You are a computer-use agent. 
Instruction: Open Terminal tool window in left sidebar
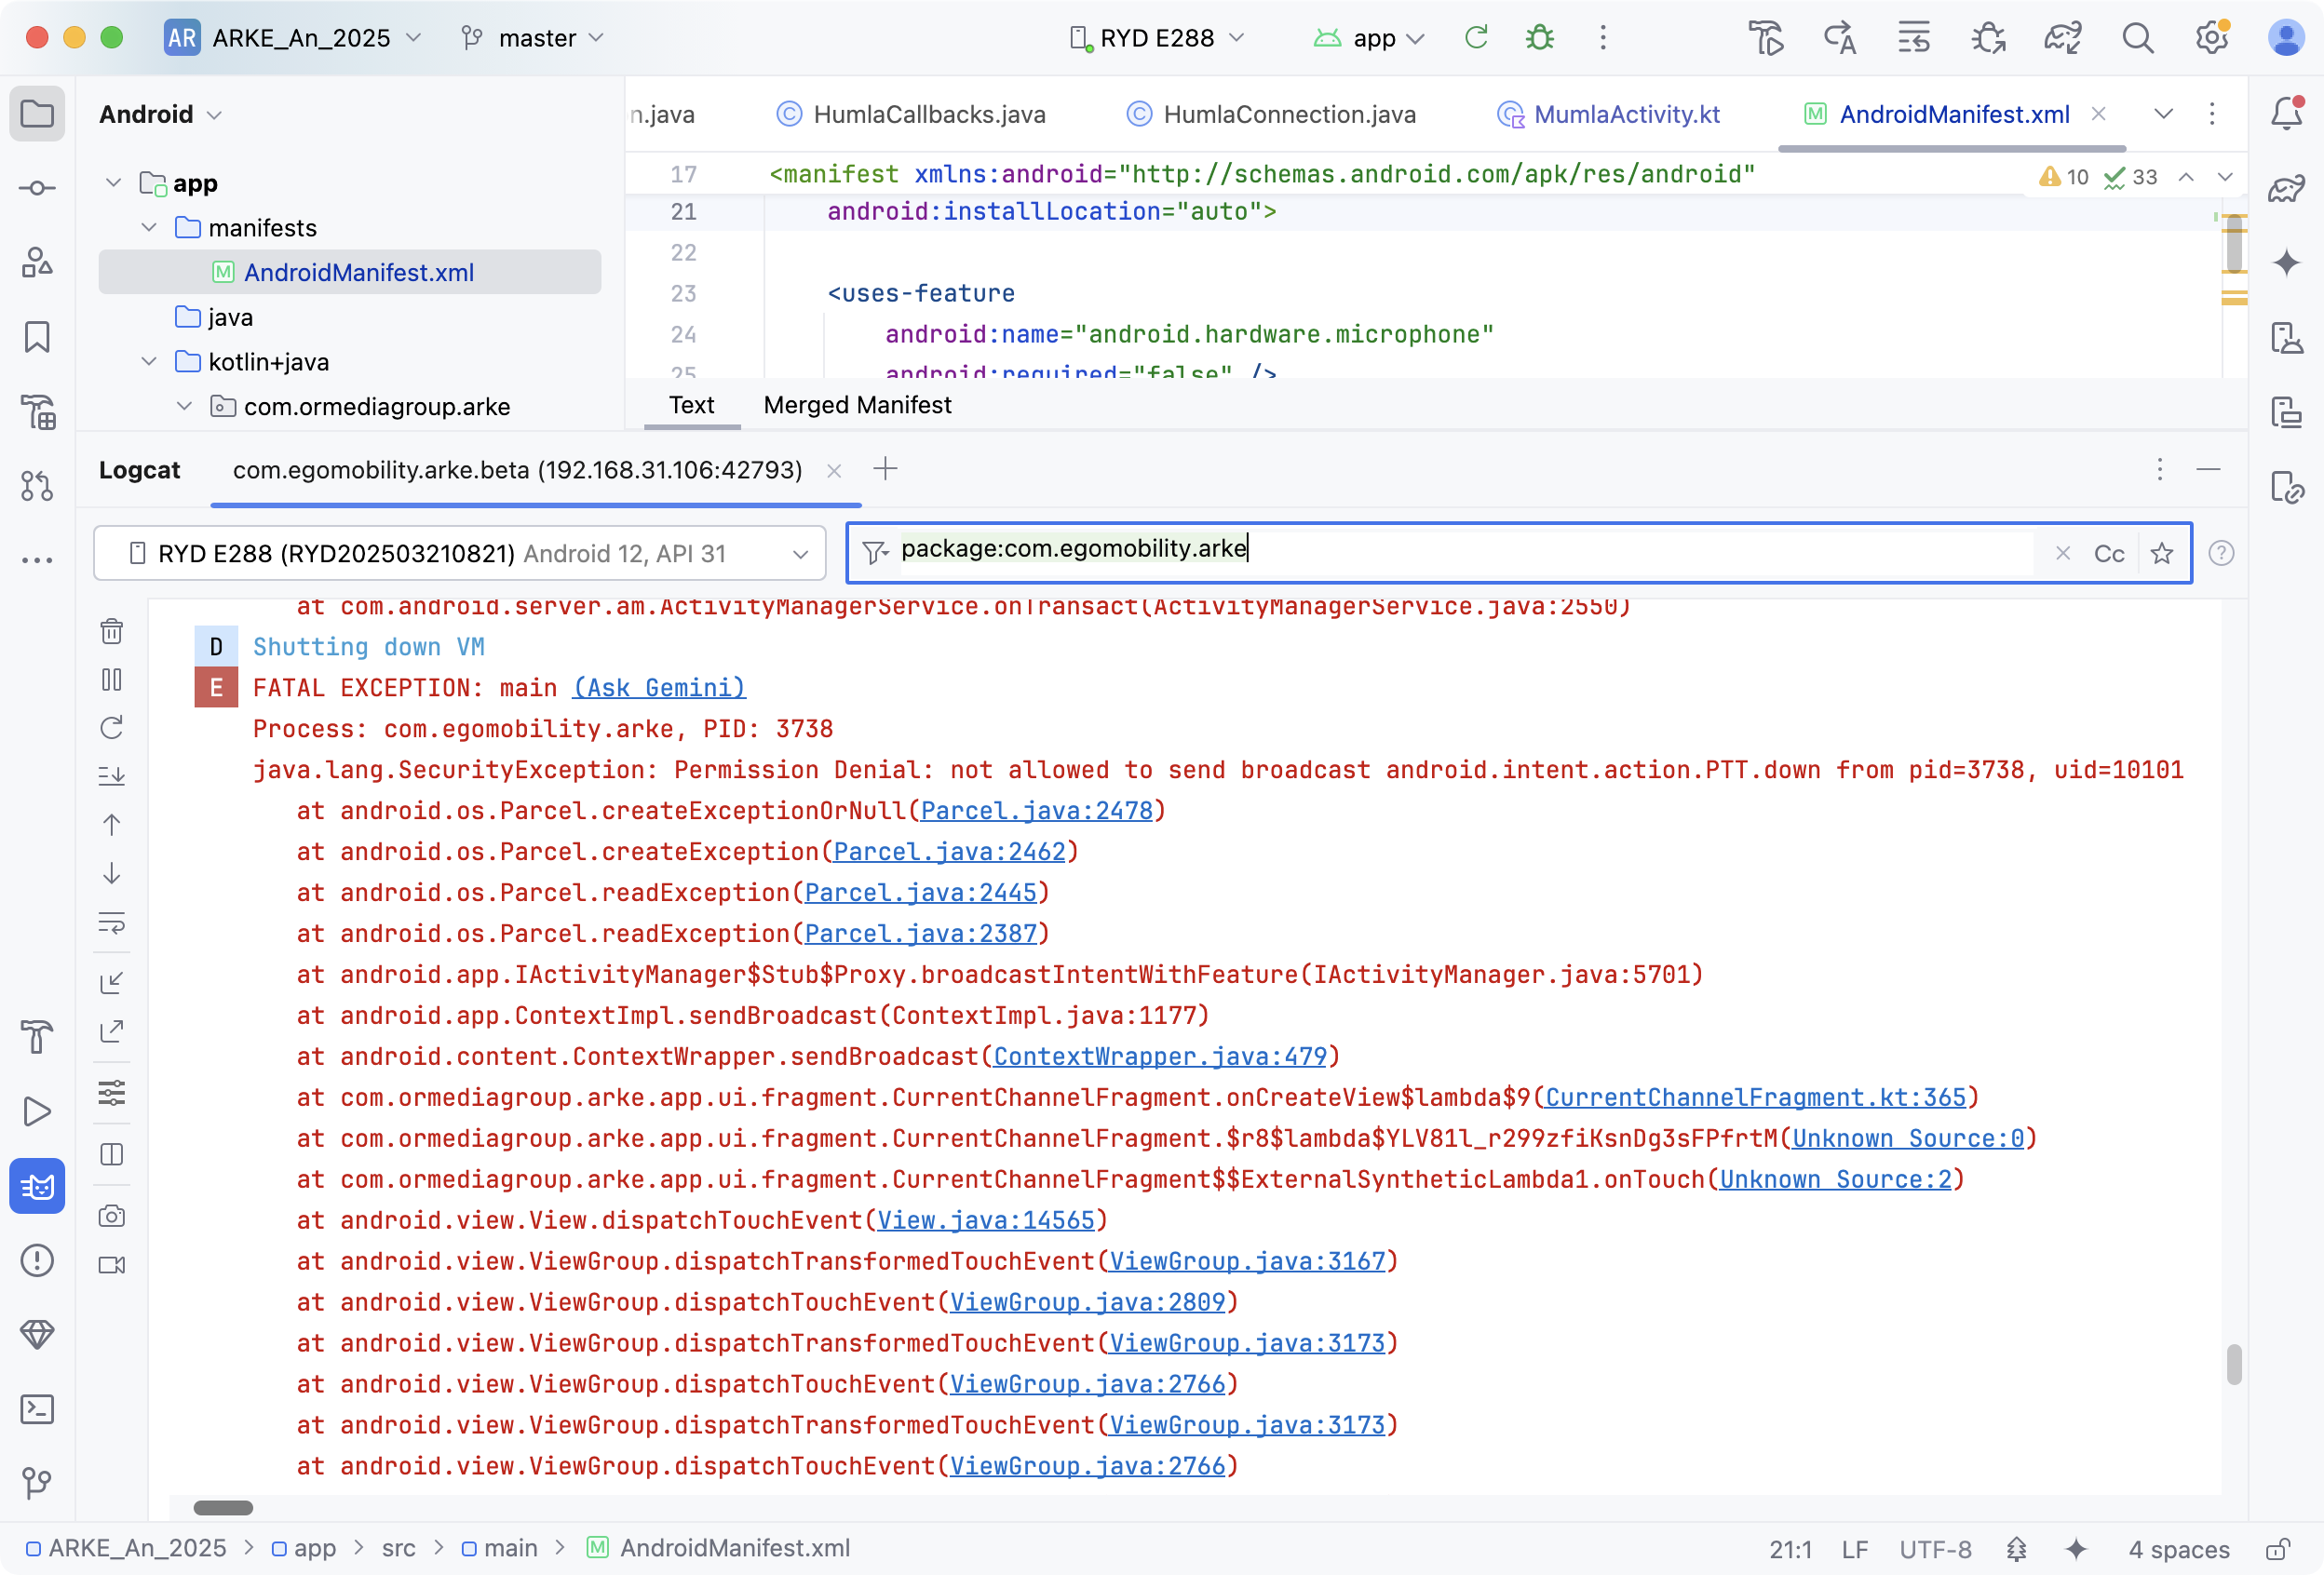[x=37, y=1409]
